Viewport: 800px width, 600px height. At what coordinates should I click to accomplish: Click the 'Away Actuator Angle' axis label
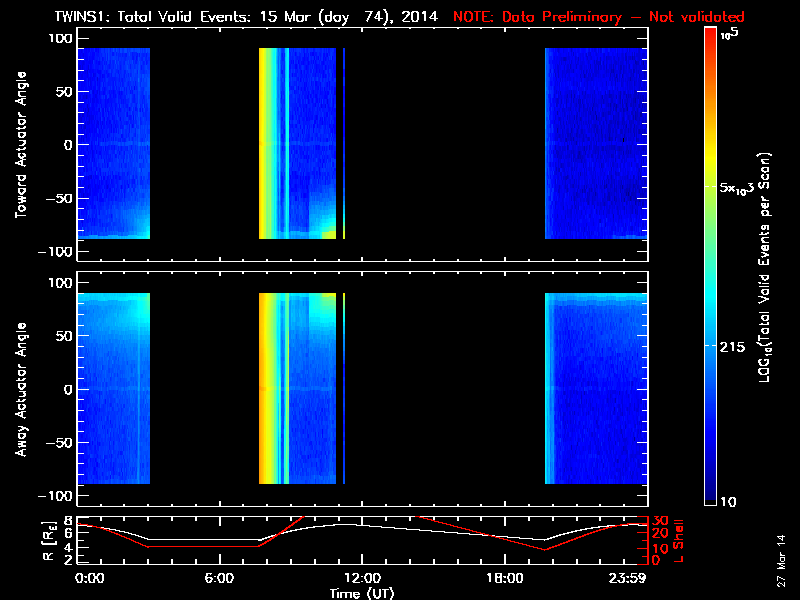pyautogui.click(x=20, y=389)
